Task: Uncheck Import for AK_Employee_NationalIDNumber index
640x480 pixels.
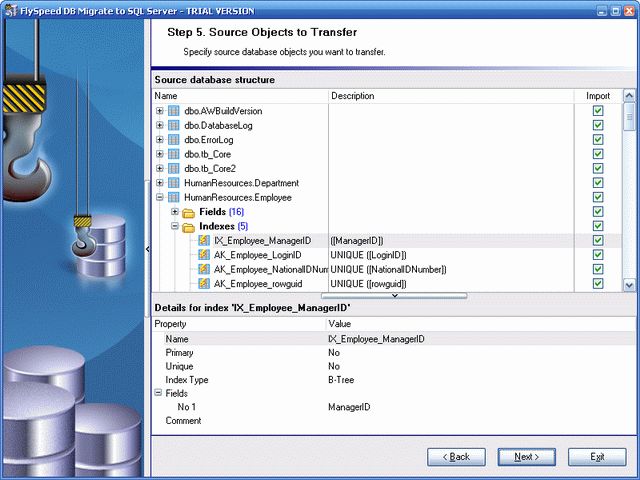Action: (598, 269)
